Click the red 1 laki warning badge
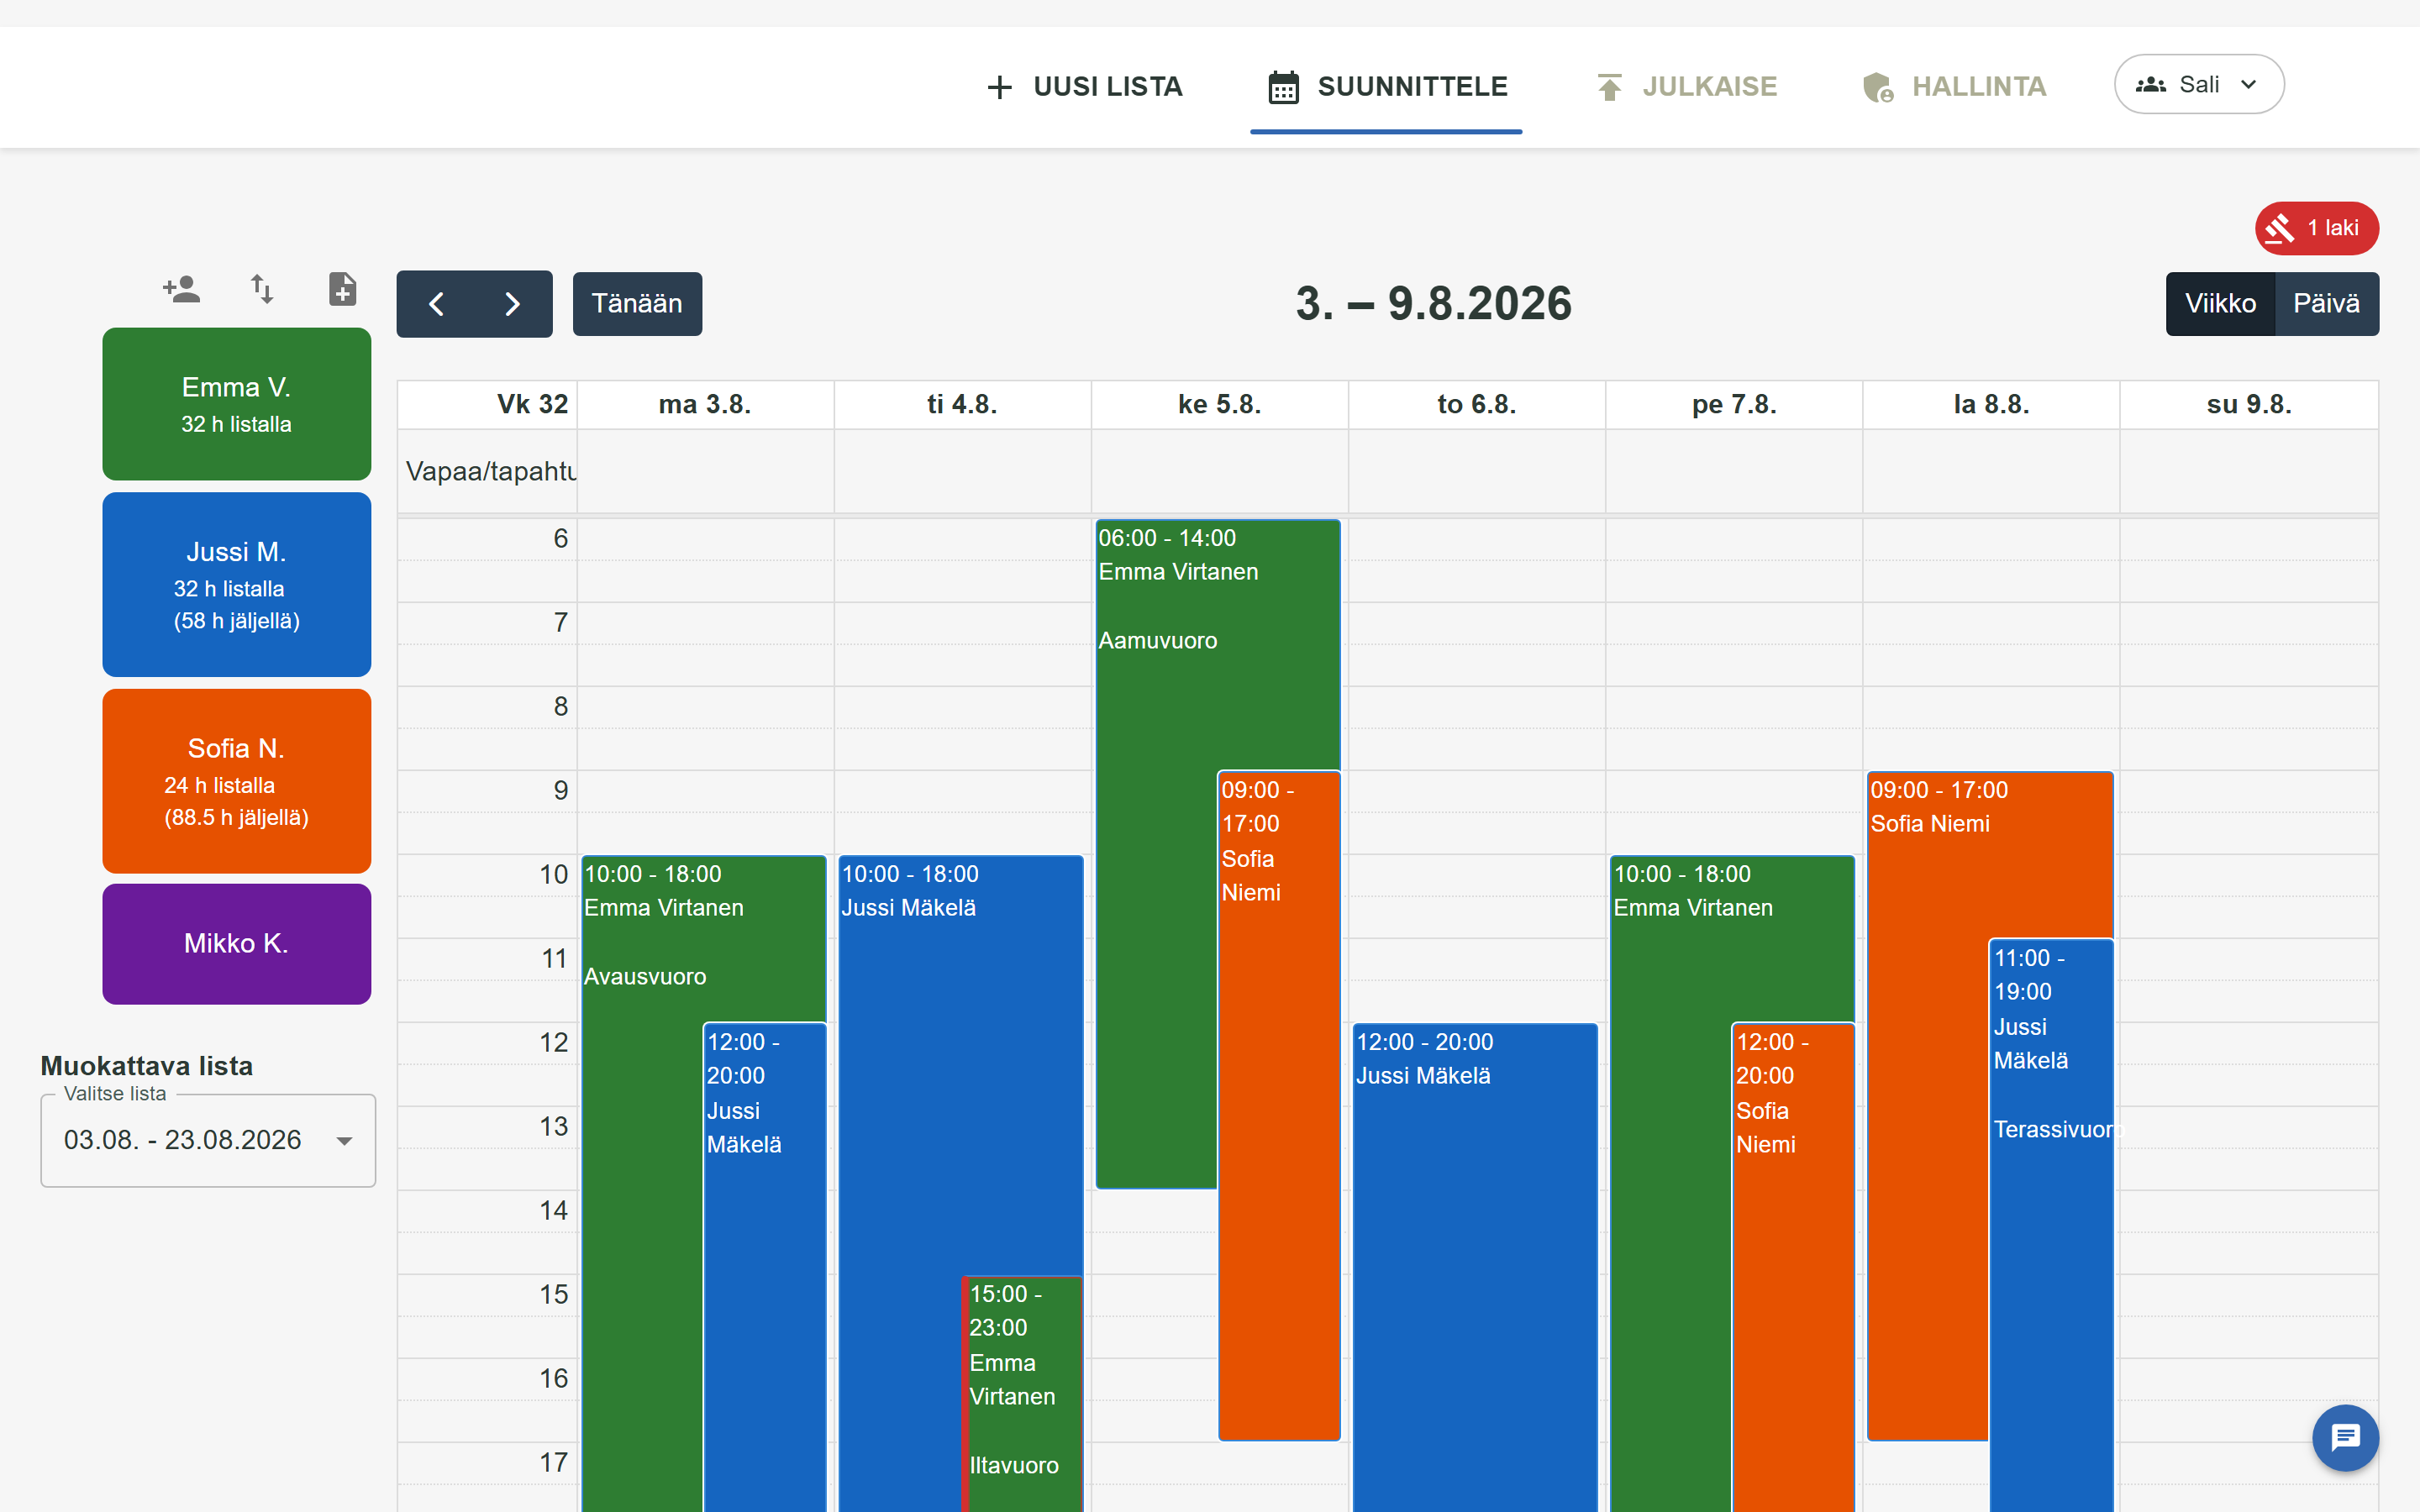Image resolution: width=2420 pixels, height=1512 pixels. [x=2316, y=228]
